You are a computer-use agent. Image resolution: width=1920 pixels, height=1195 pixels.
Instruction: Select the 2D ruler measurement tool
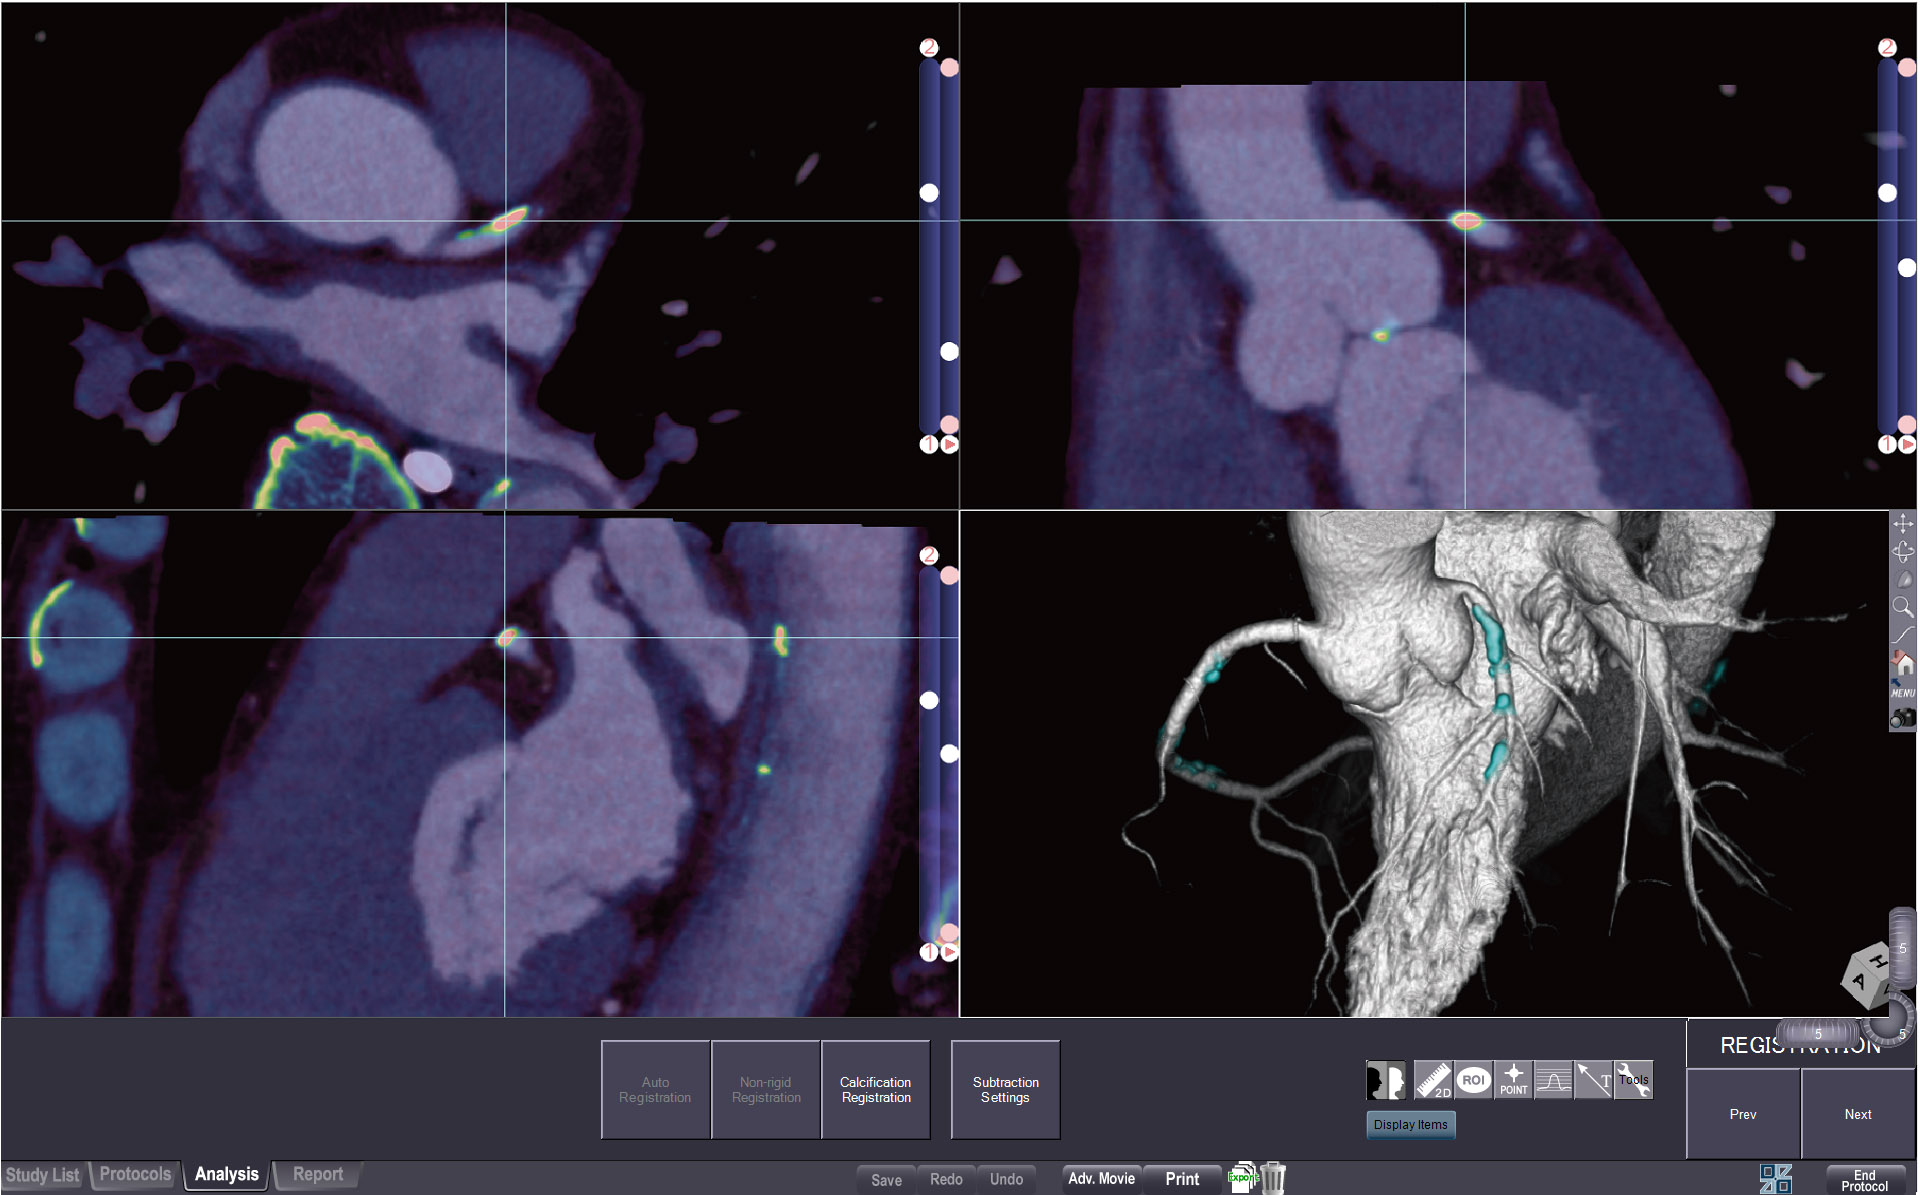pos(1432,1080)
